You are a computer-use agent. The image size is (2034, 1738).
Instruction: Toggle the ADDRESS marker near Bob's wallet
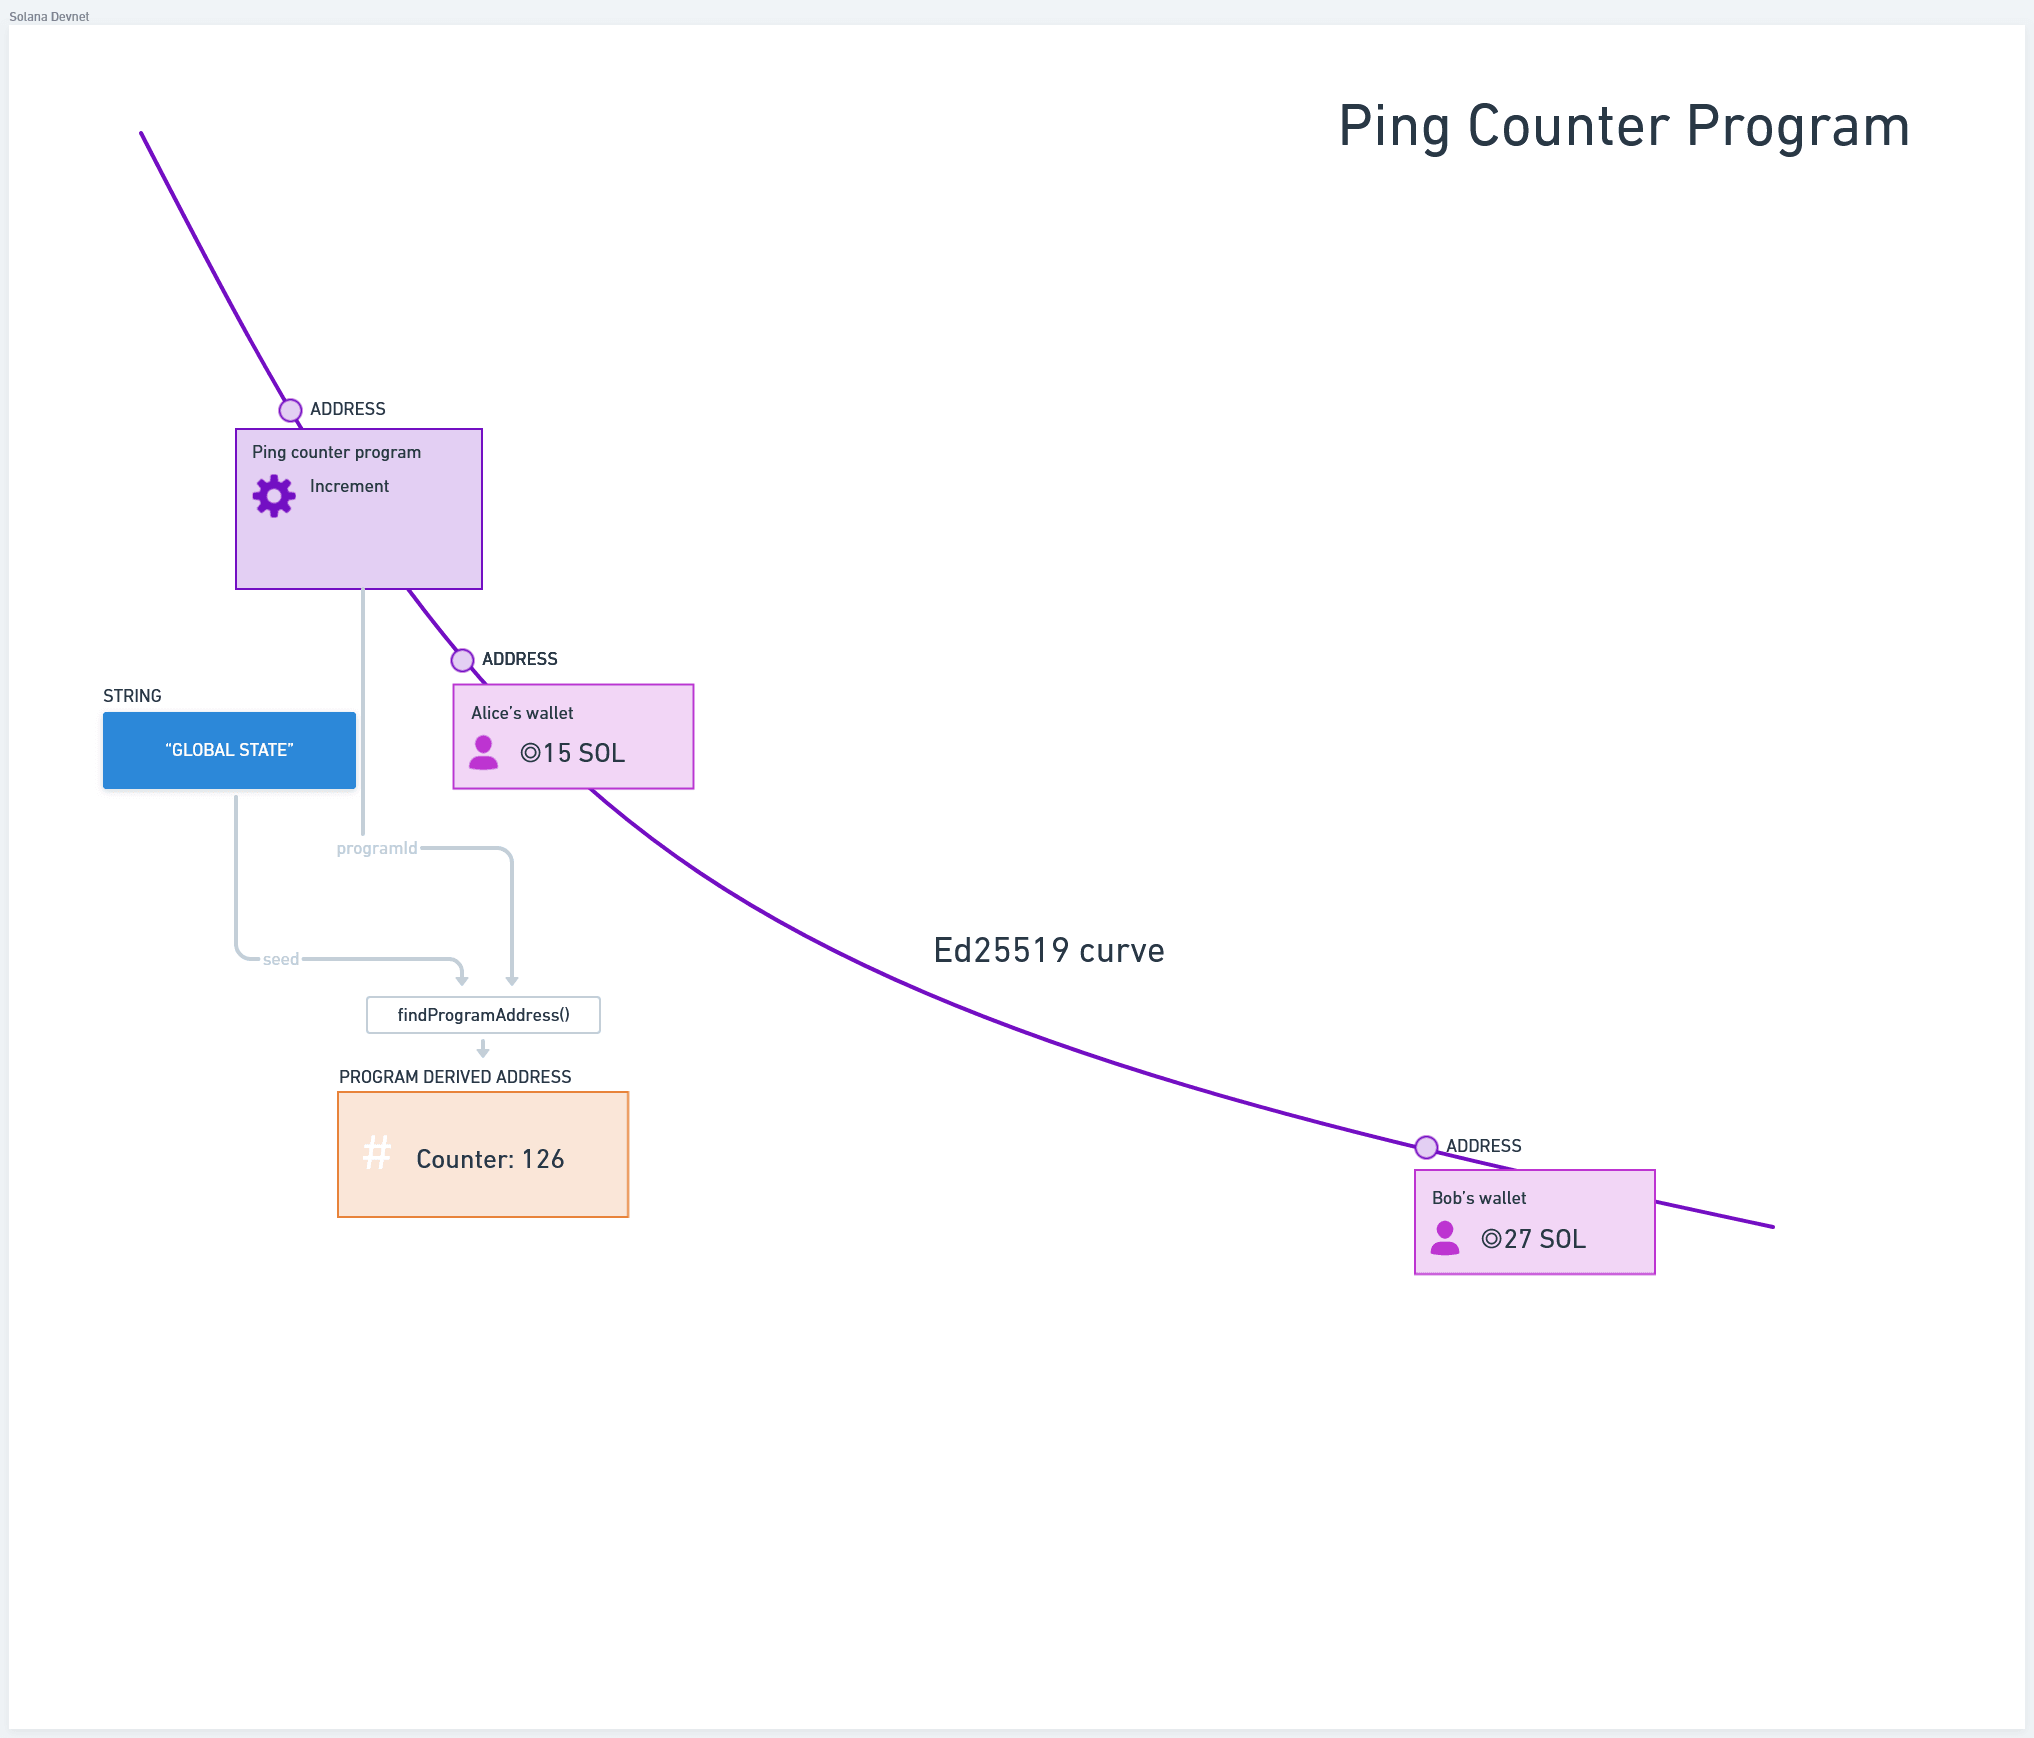[x=1427, y=1146]
